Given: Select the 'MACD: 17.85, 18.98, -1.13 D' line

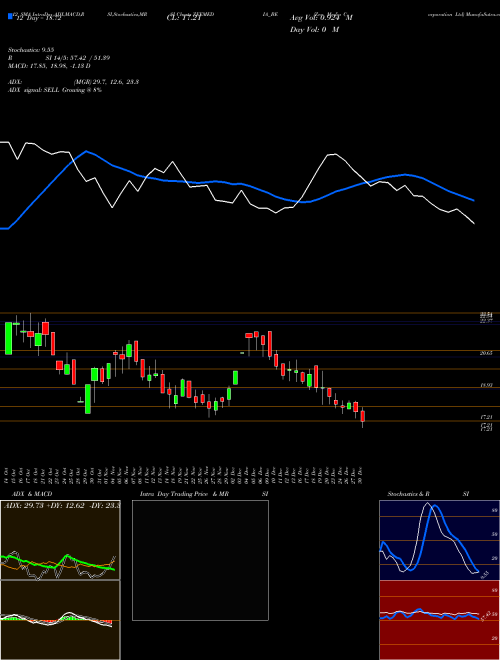Looking at the screenshot, I should pos(49,66).
